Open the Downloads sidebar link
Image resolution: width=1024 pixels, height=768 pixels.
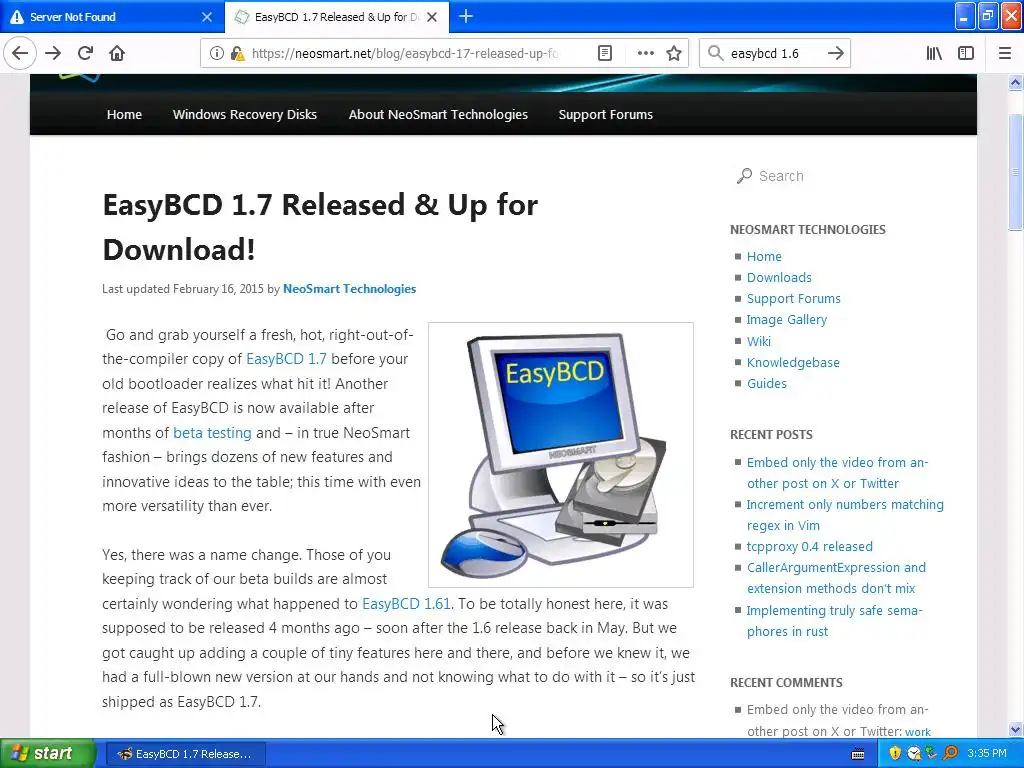779,277
